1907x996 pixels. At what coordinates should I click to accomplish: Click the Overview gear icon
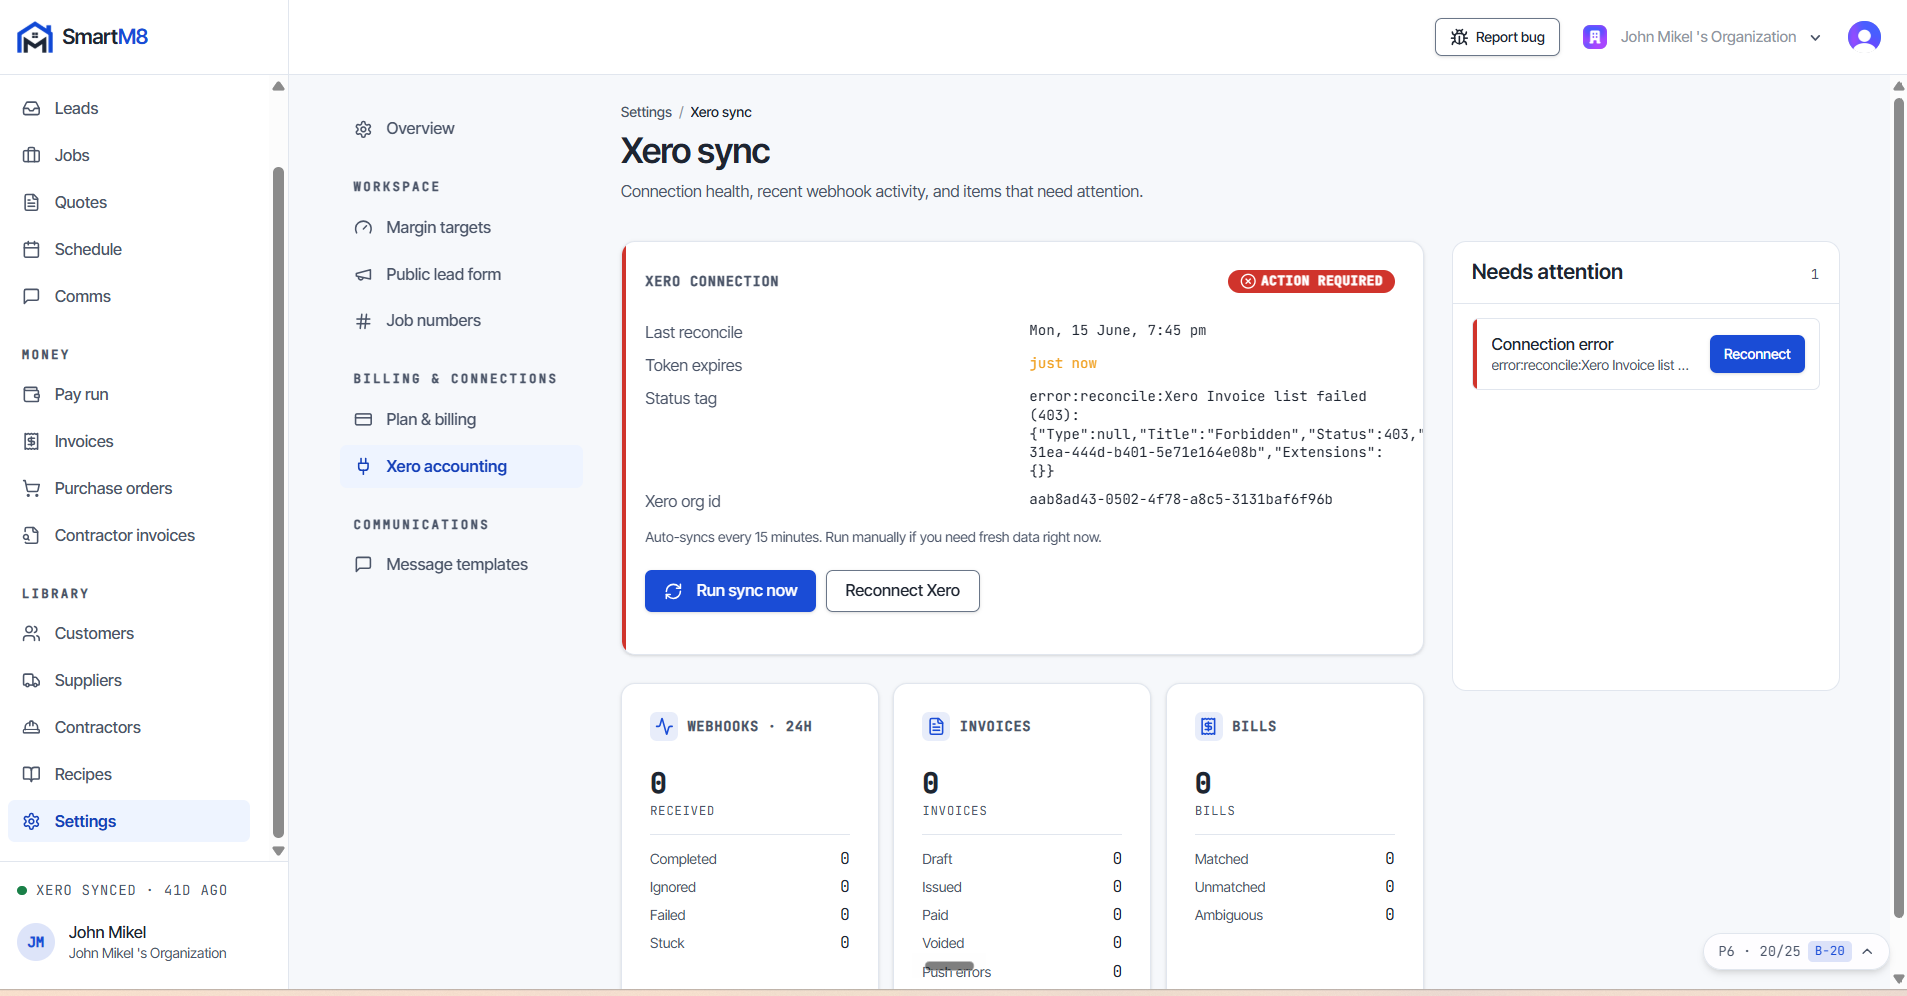point(363,129)
